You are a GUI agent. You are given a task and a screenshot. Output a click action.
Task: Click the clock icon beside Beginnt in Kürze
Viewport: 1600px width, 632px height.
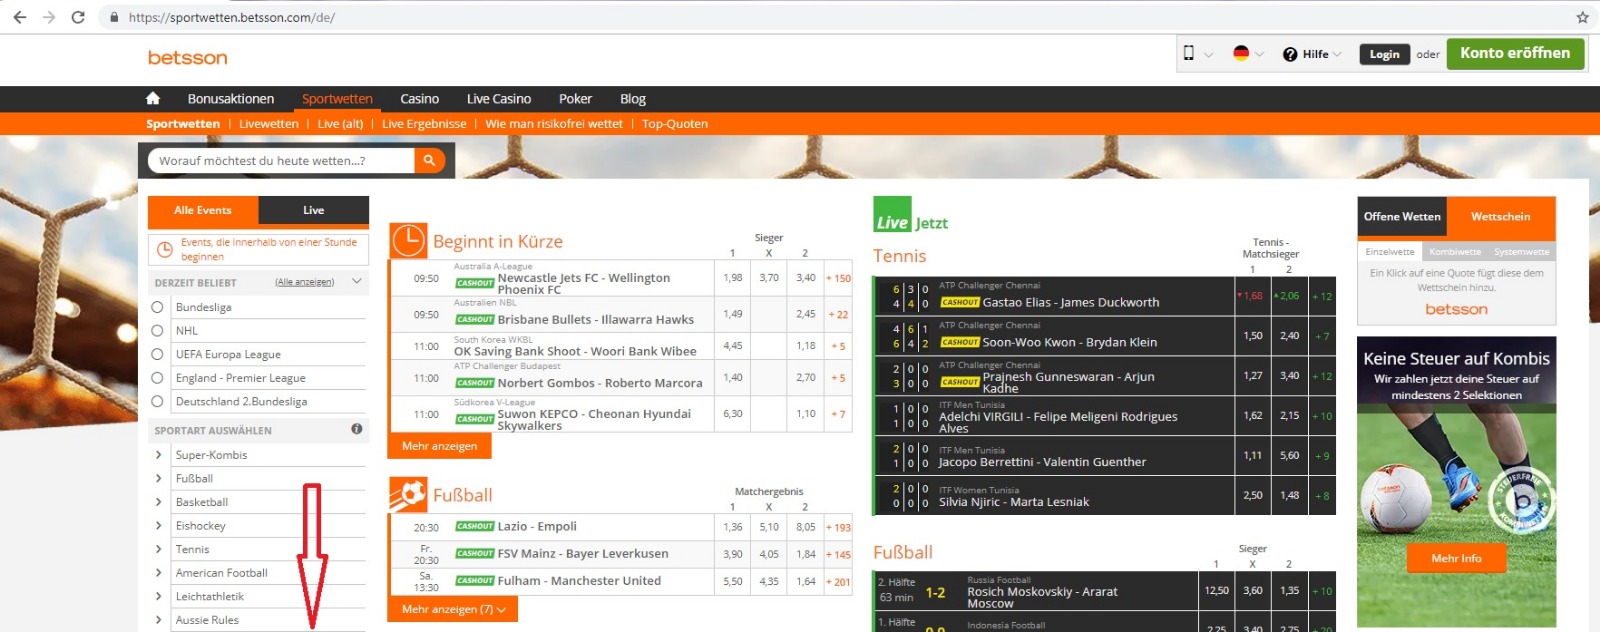(x=408, y=241)
